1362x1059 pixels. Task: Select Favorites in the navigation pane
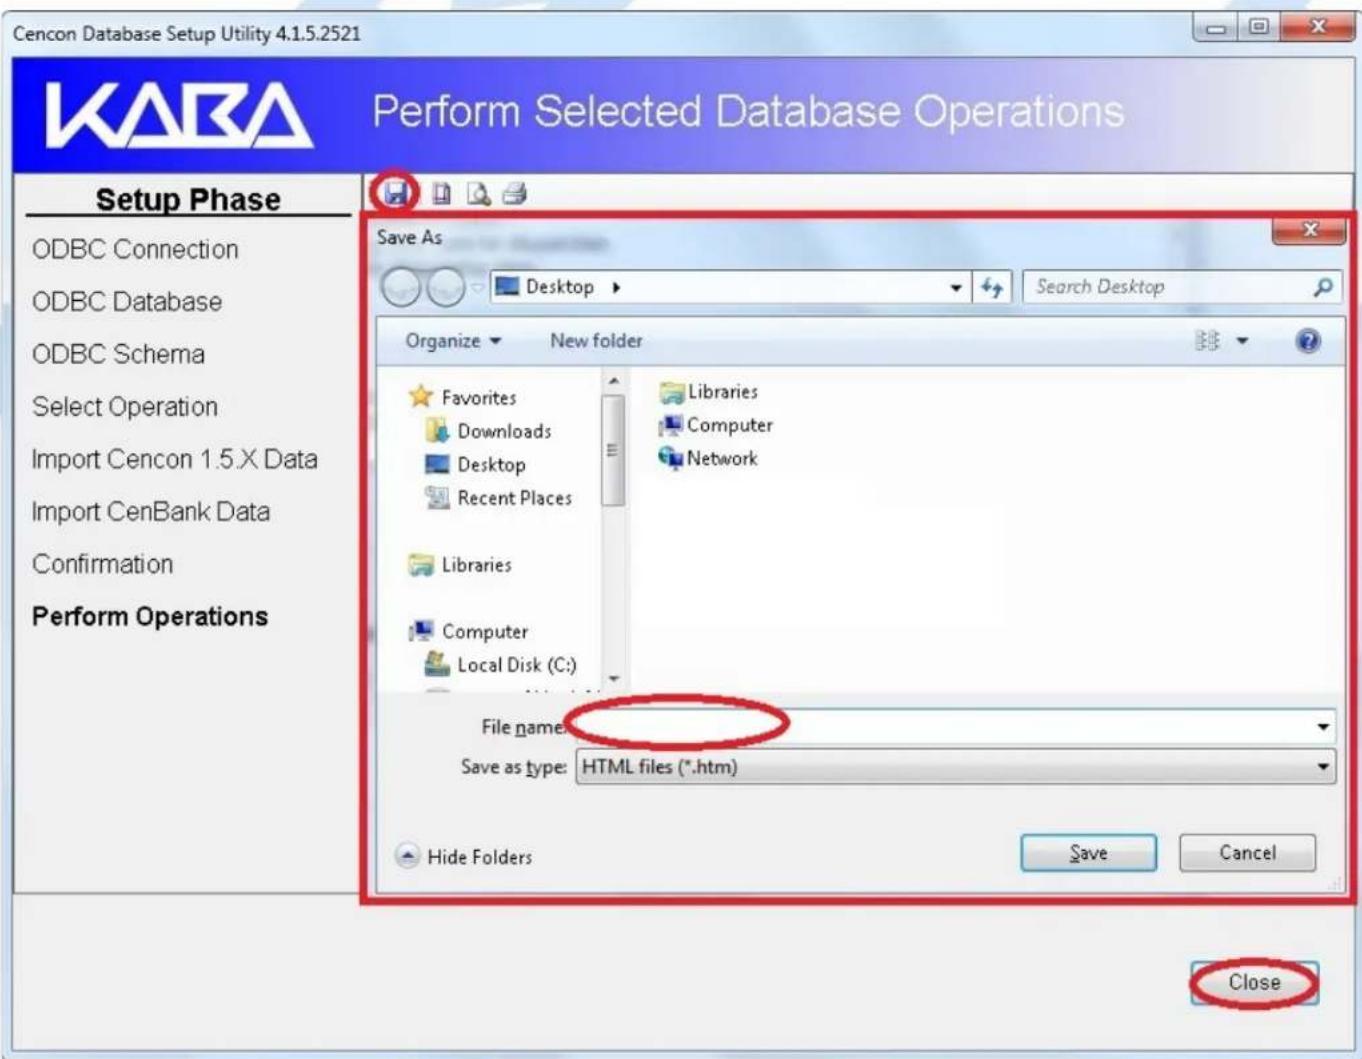[462, 397]
